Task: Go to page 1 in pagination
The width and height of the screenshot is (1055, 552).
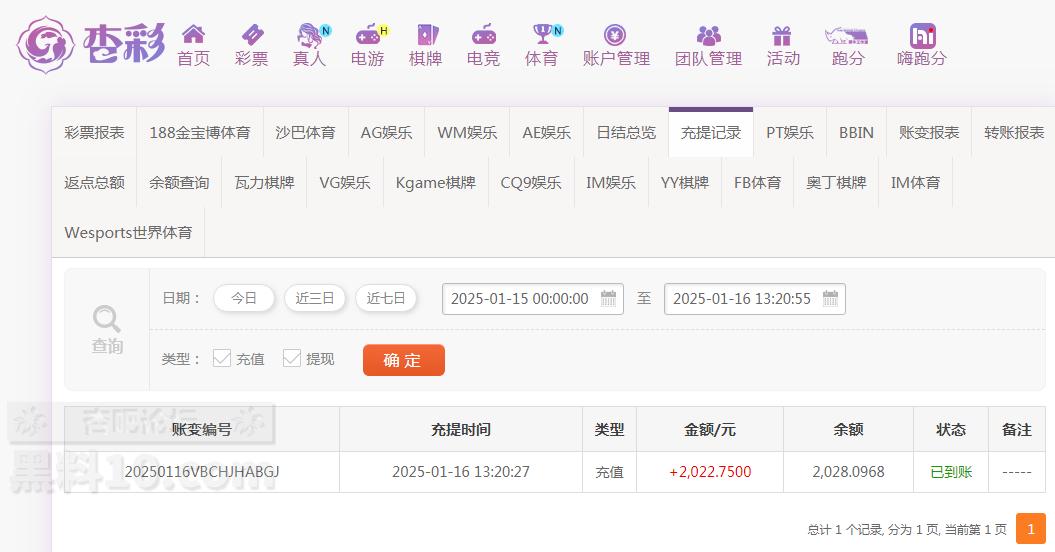Action: 1030,528
